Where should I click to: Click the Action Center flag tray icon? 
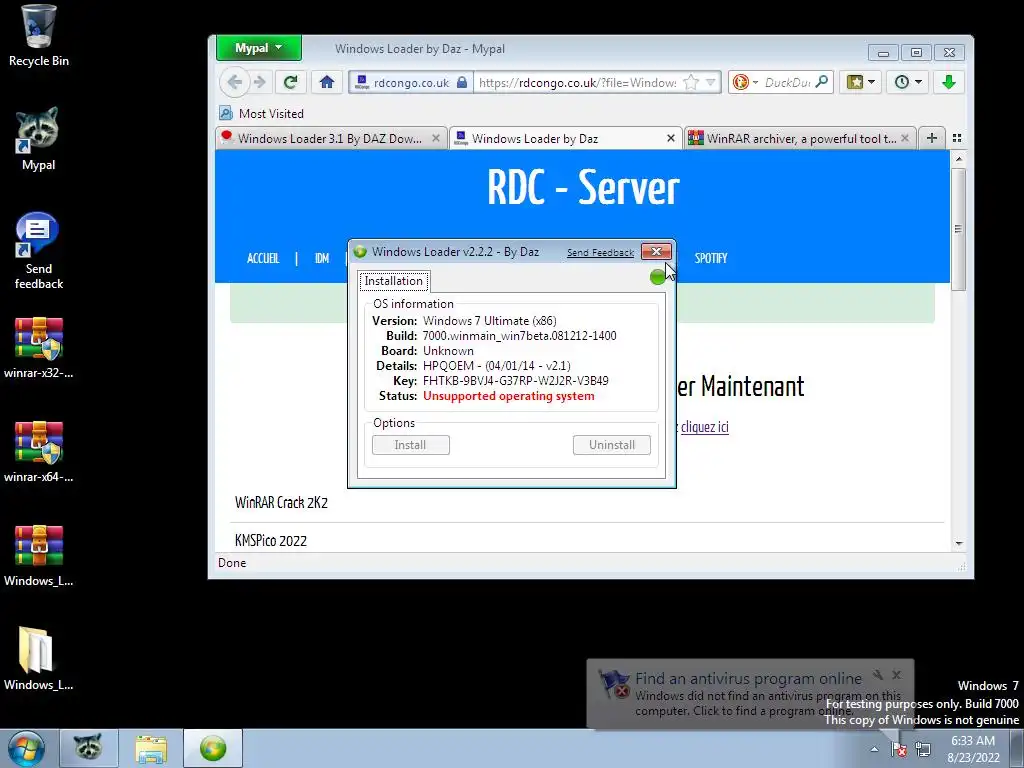[899, 749]
